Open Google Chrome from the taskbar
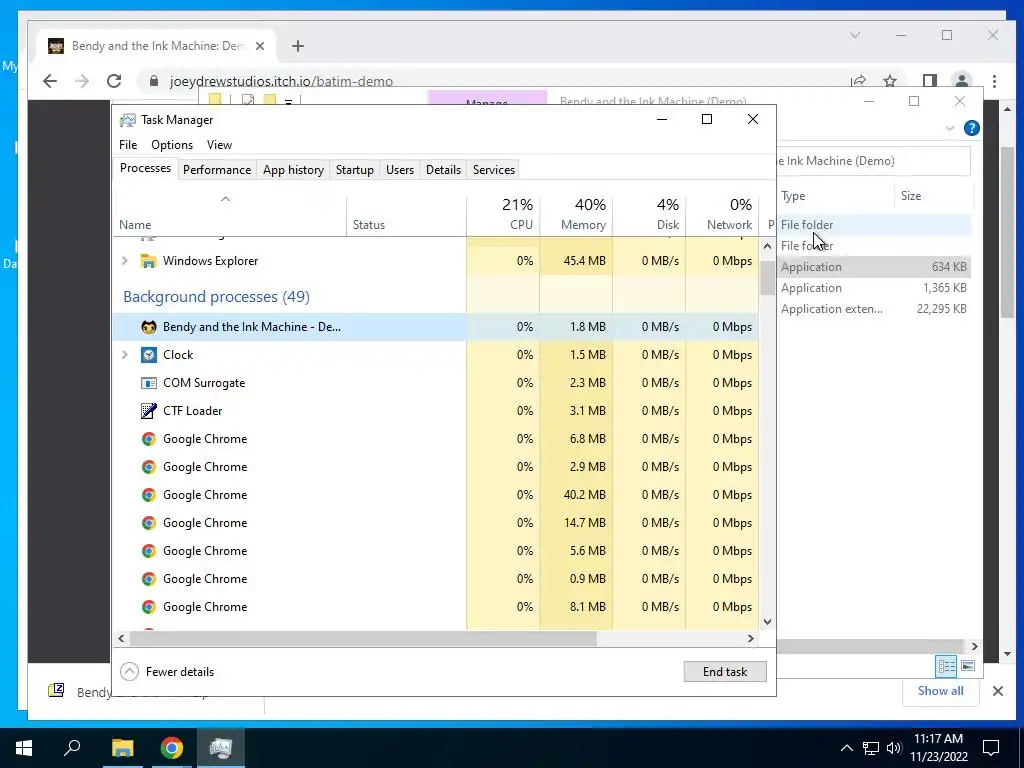 tap(172, 748)
